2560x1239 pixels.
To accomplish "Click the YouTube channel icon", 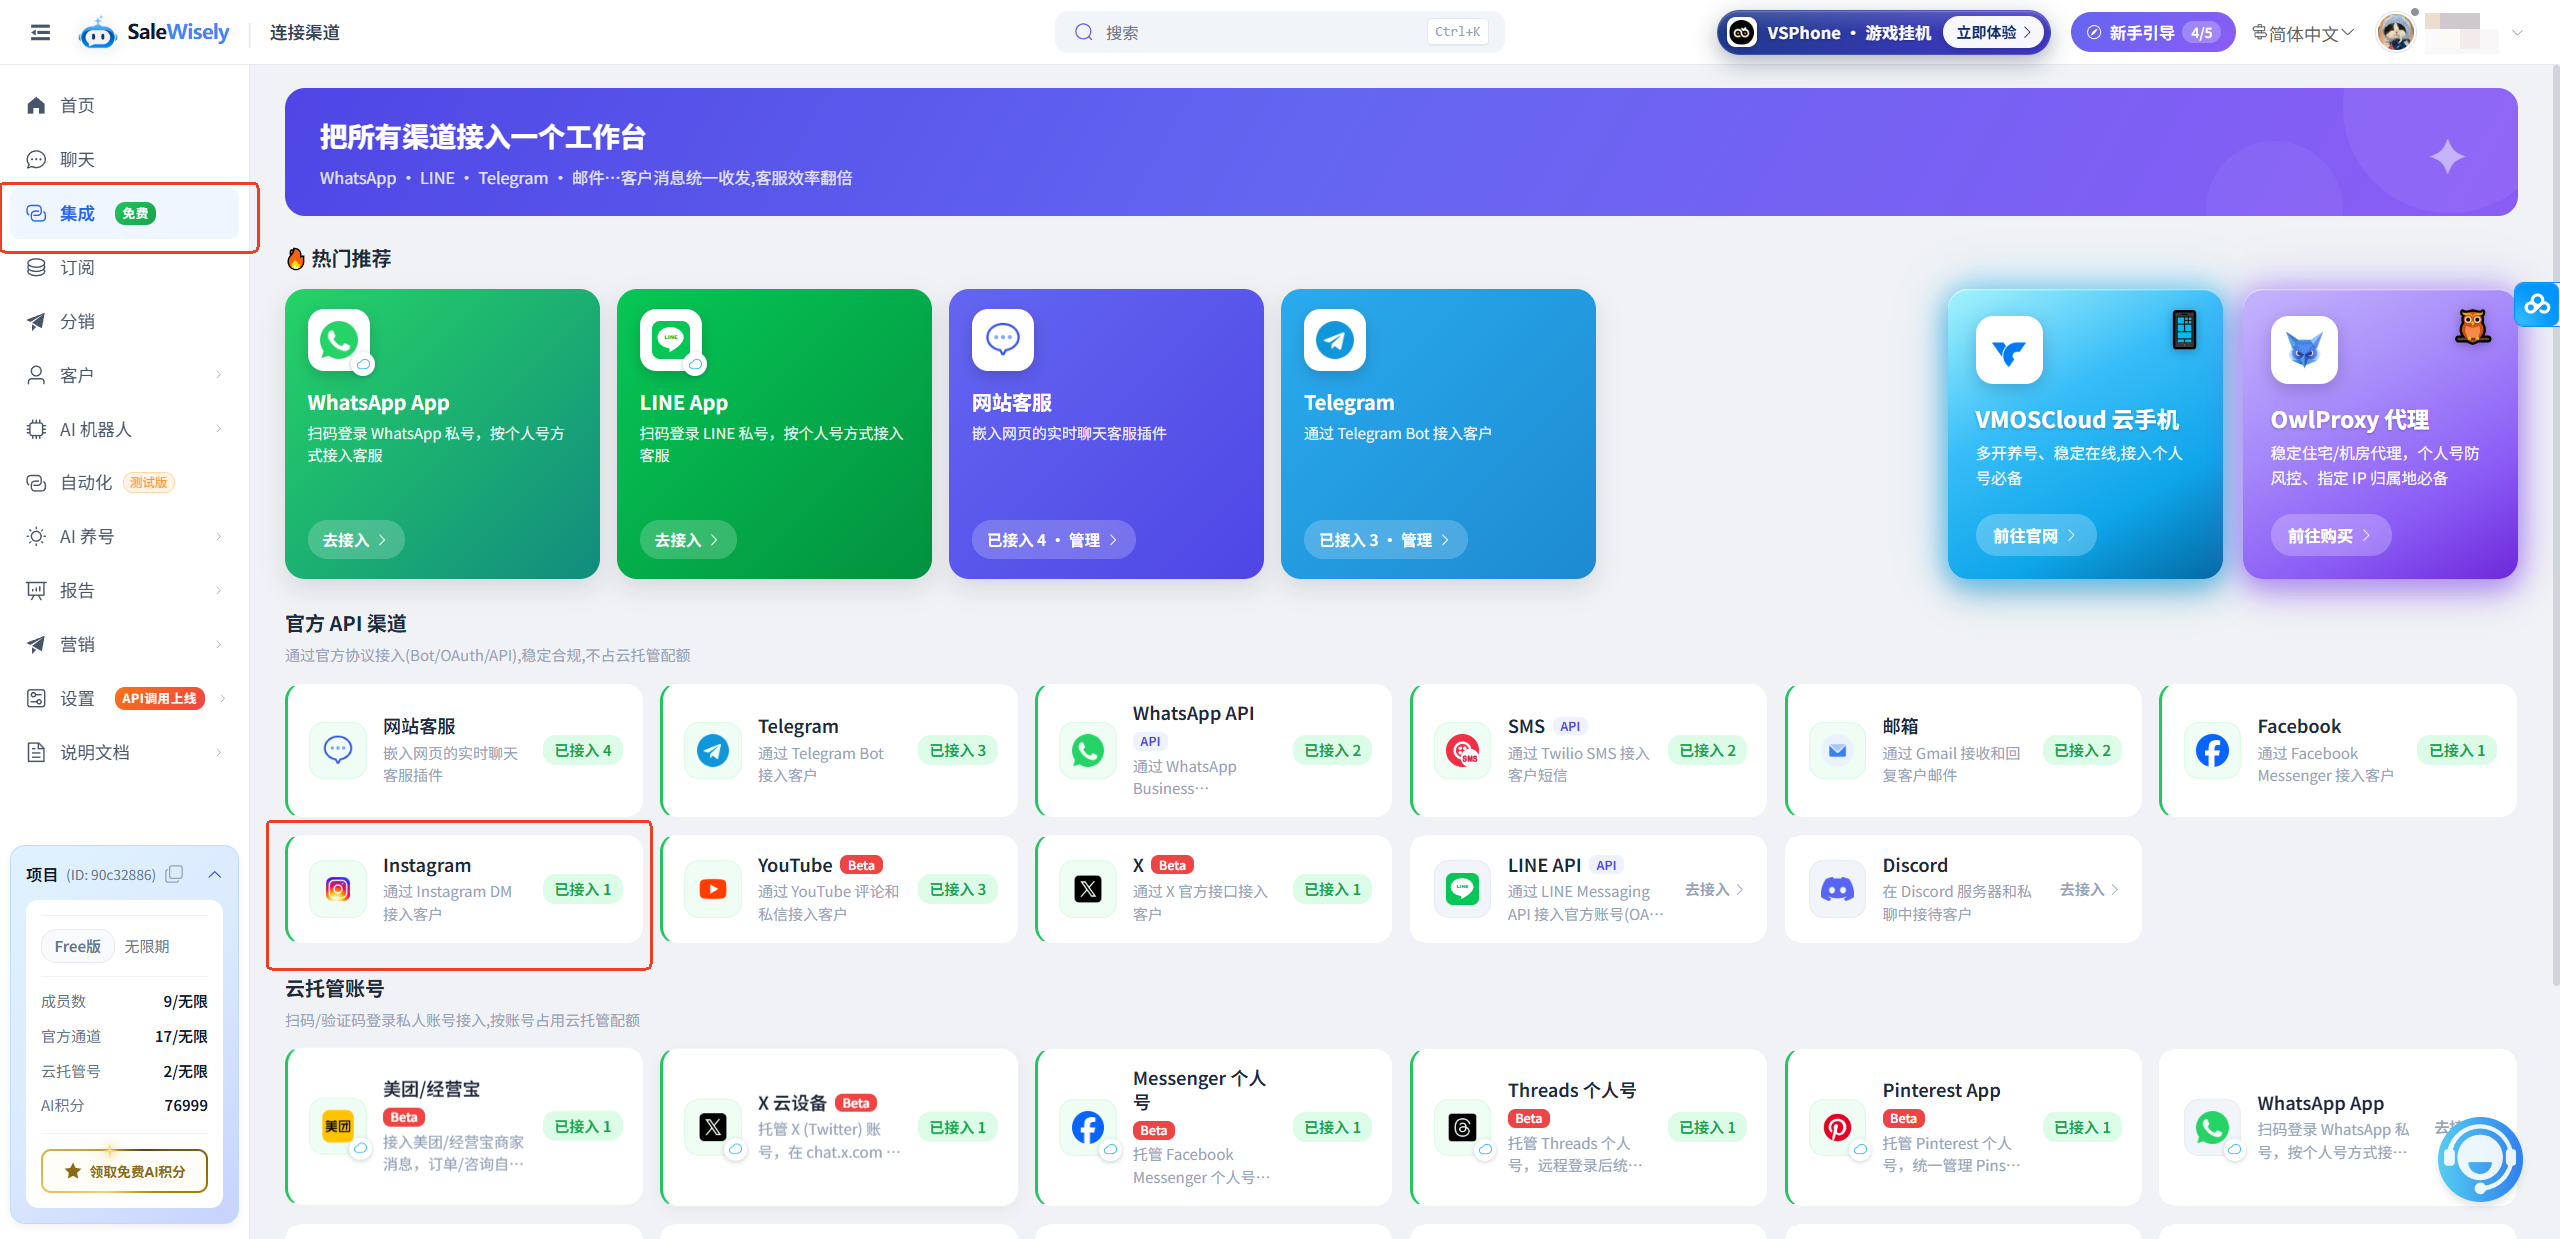I will 713,889.
